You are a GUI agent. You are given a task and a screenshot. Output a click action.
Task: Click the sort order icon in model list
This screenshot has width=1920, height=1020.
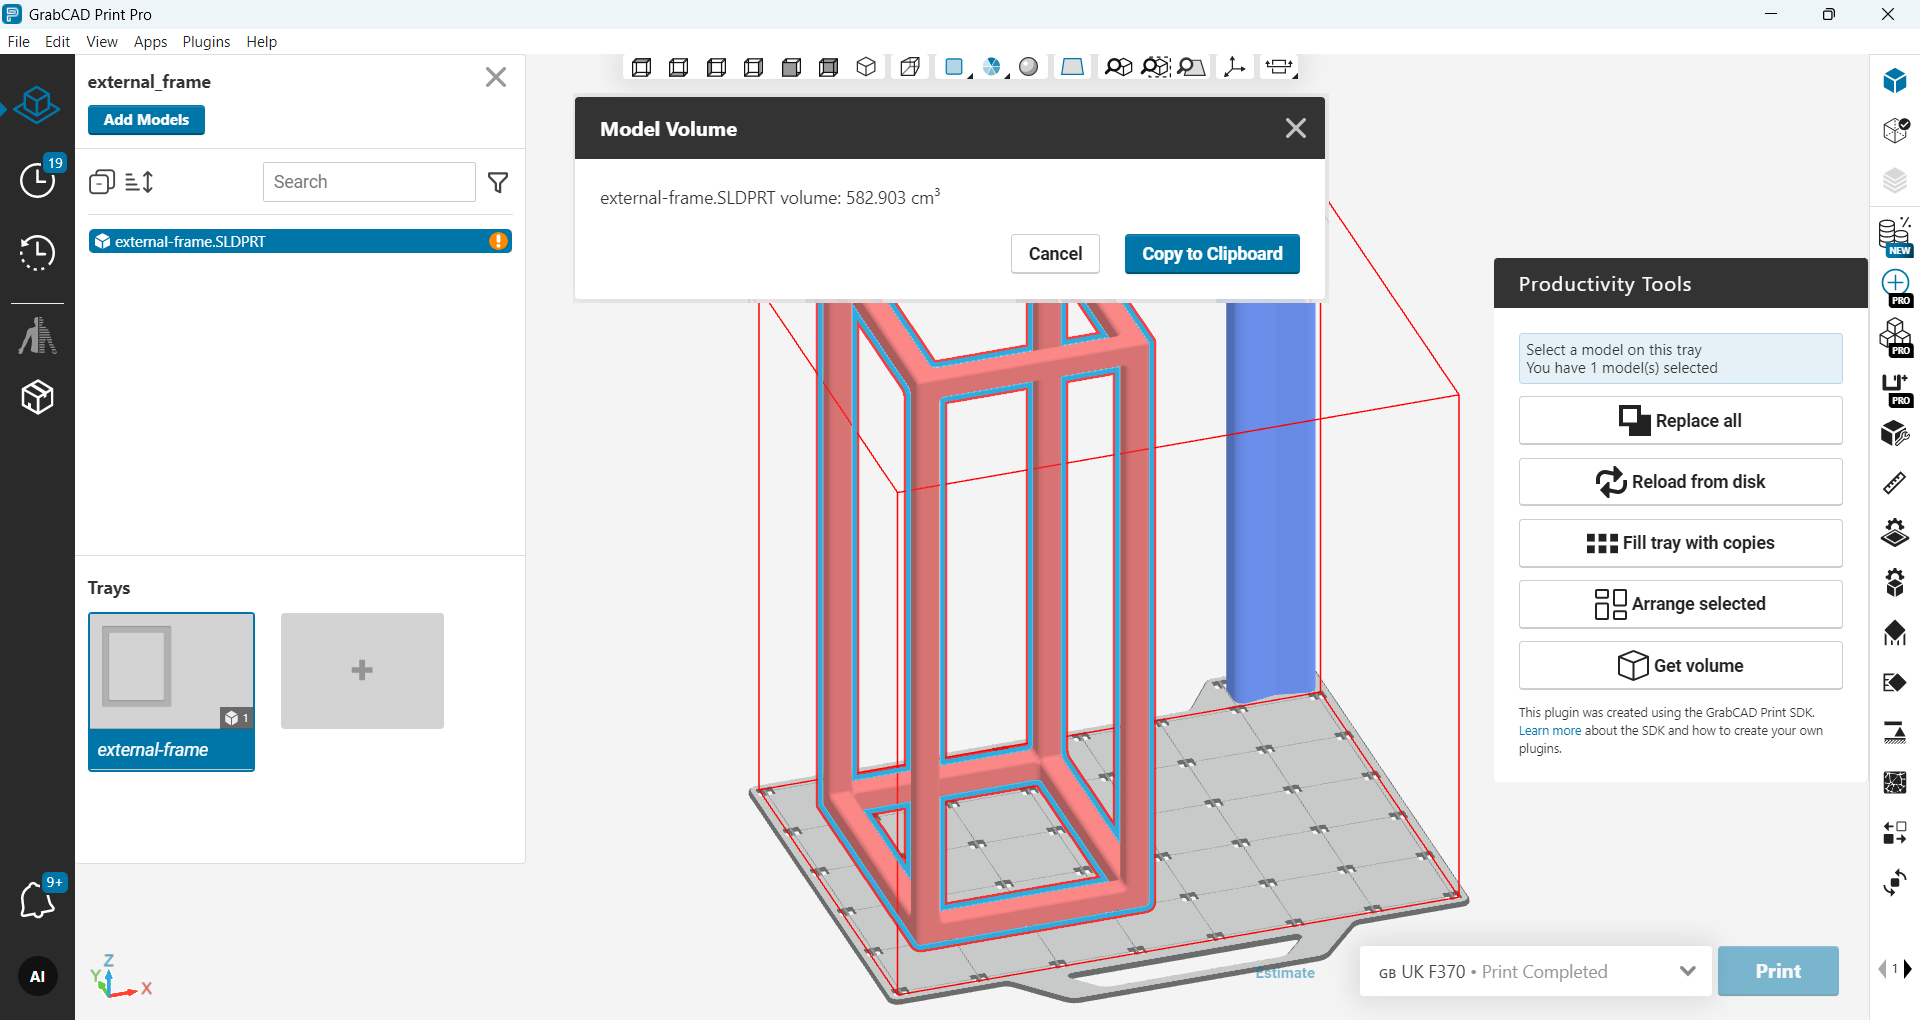coord(139,182)
